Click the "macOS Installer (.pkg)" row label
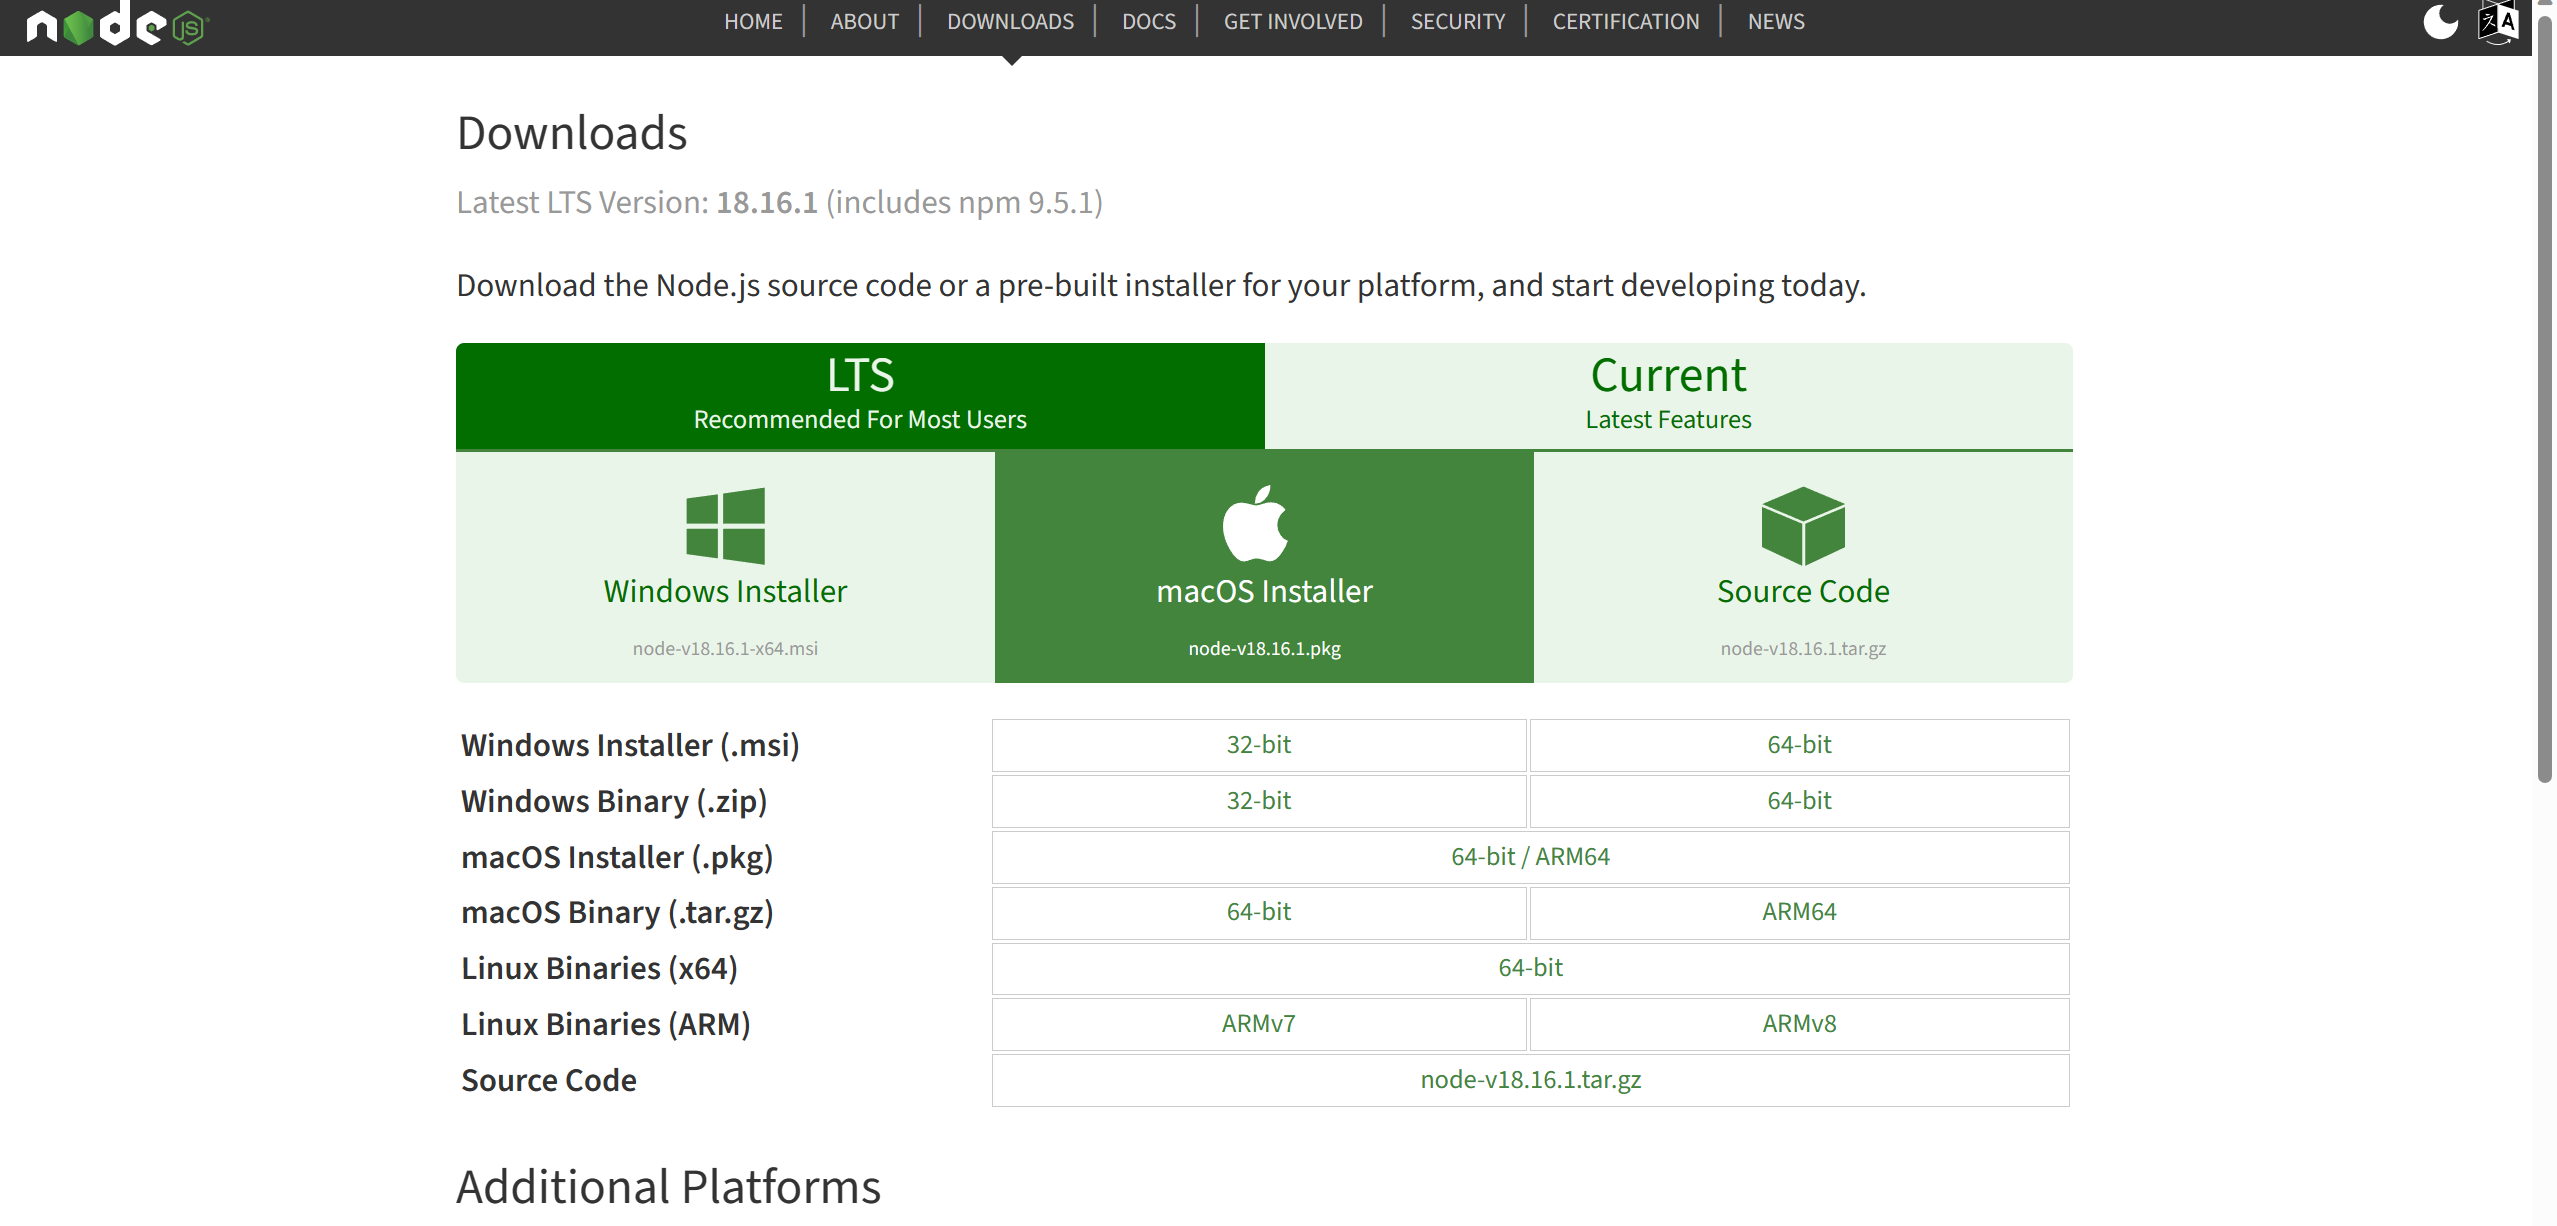The image size is (2557, 1226). 617,858
